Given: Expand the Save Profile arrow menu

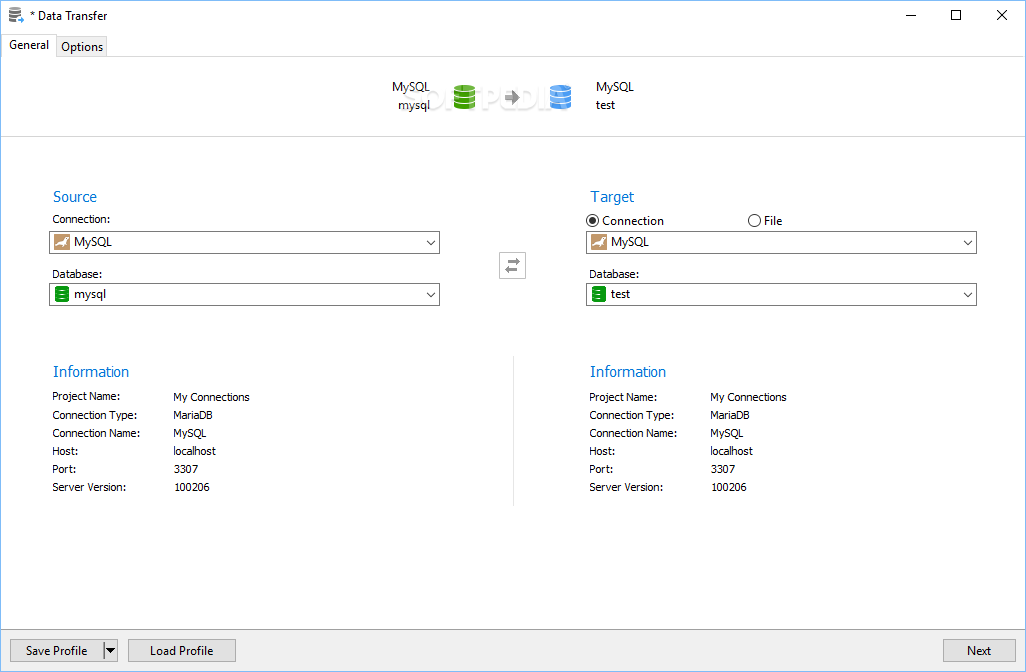Looking at the screenshot, I should pos(111,650).
